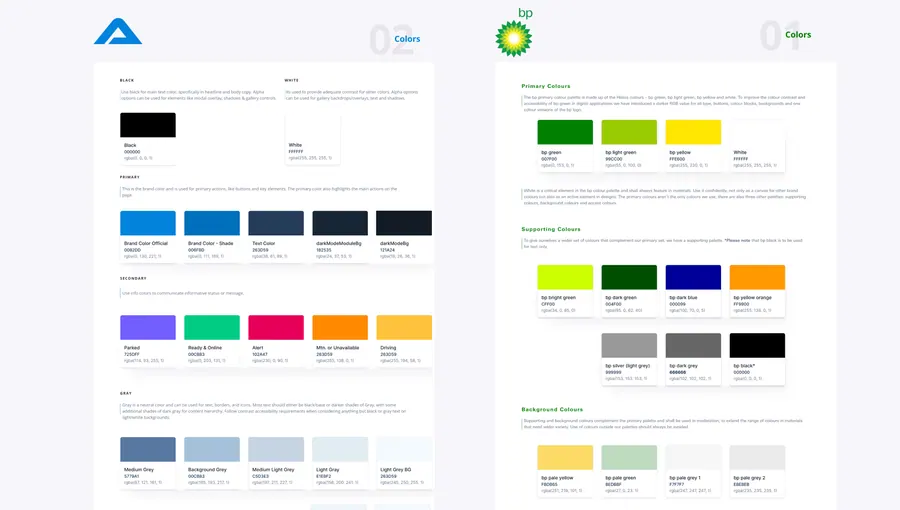Screen dimensions: 900x510
Task: Select the bp black swatch
Action: coord(757,345)
